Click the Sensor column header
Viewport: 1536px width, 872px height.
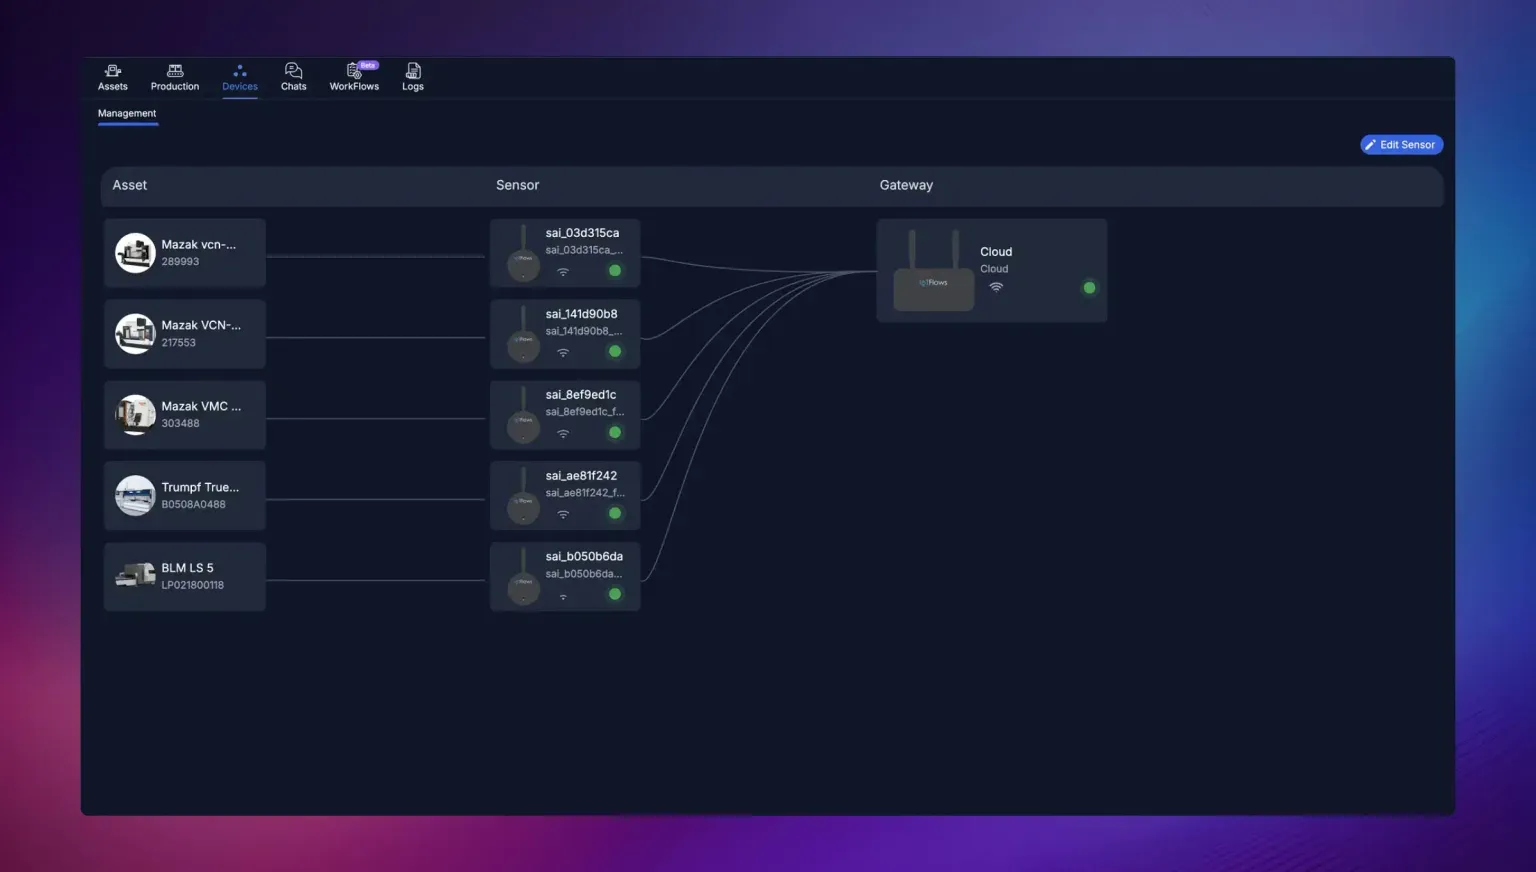[517, 185]
